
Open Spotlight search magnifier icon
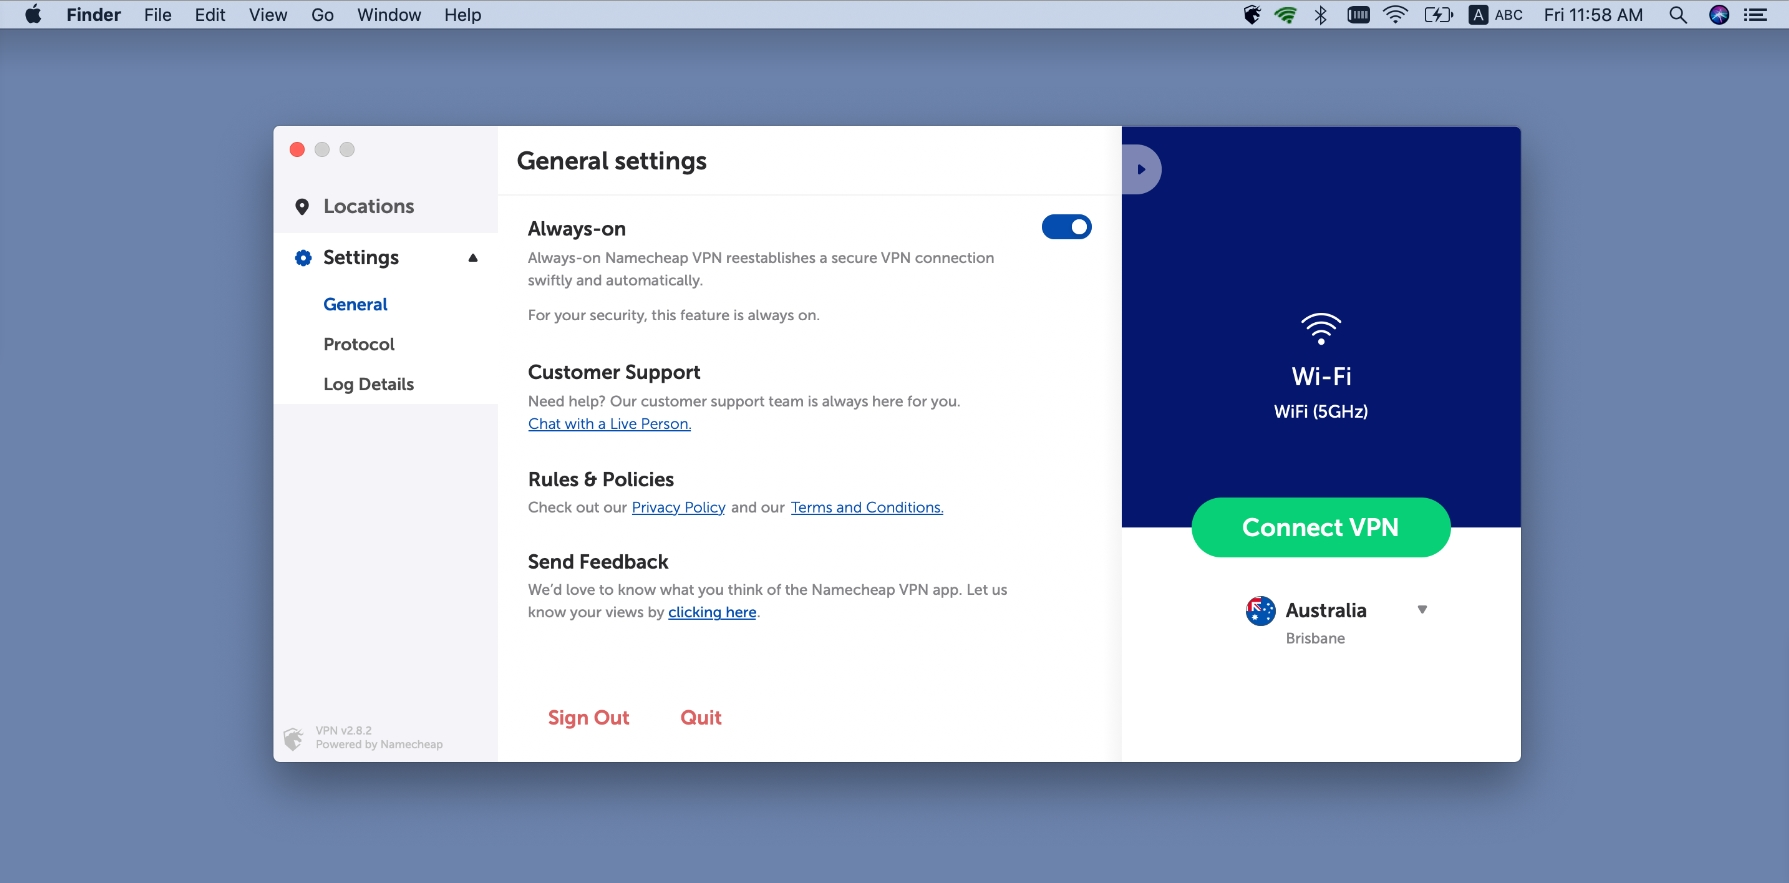coord(1678,15)
